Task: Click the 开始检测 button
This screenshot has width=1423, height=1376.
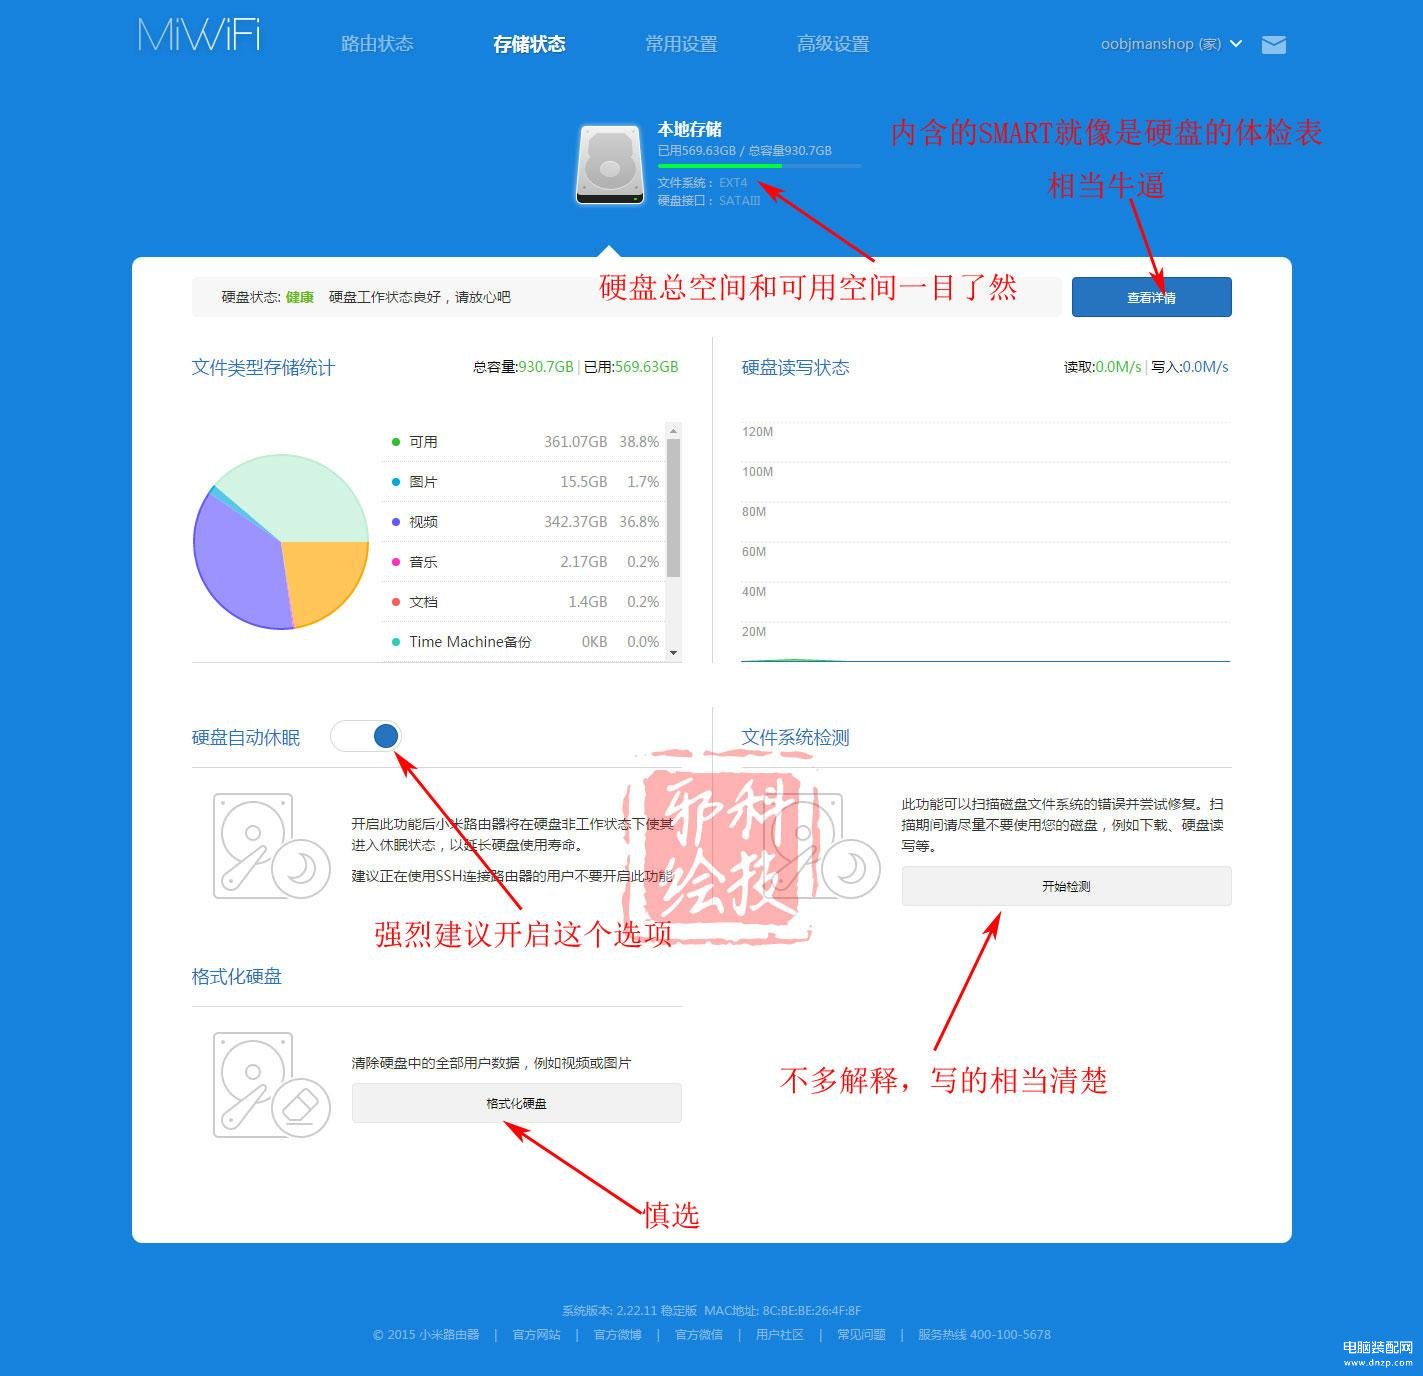Action: coord(1066,886)
